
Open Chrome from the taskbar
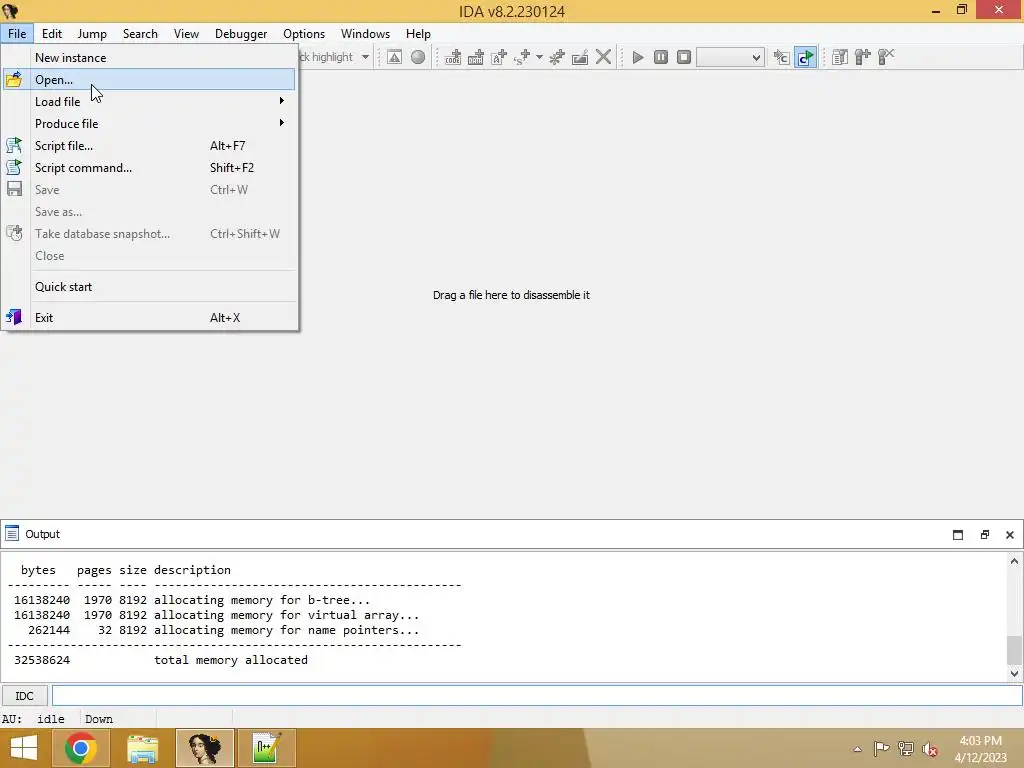pos(81,748)
